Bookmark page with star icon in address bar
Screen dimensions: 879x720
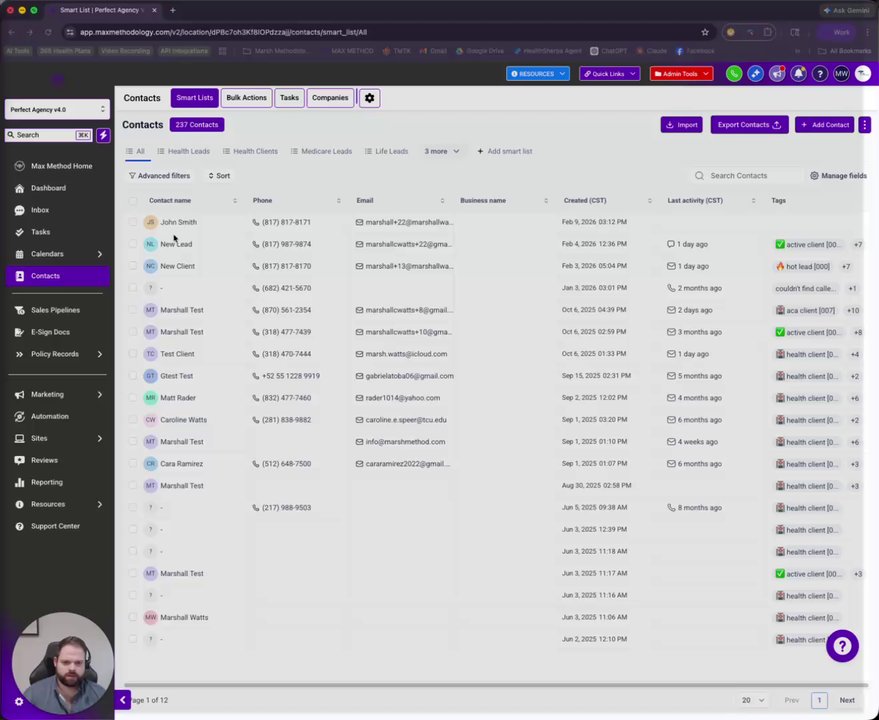coord(705,33)
